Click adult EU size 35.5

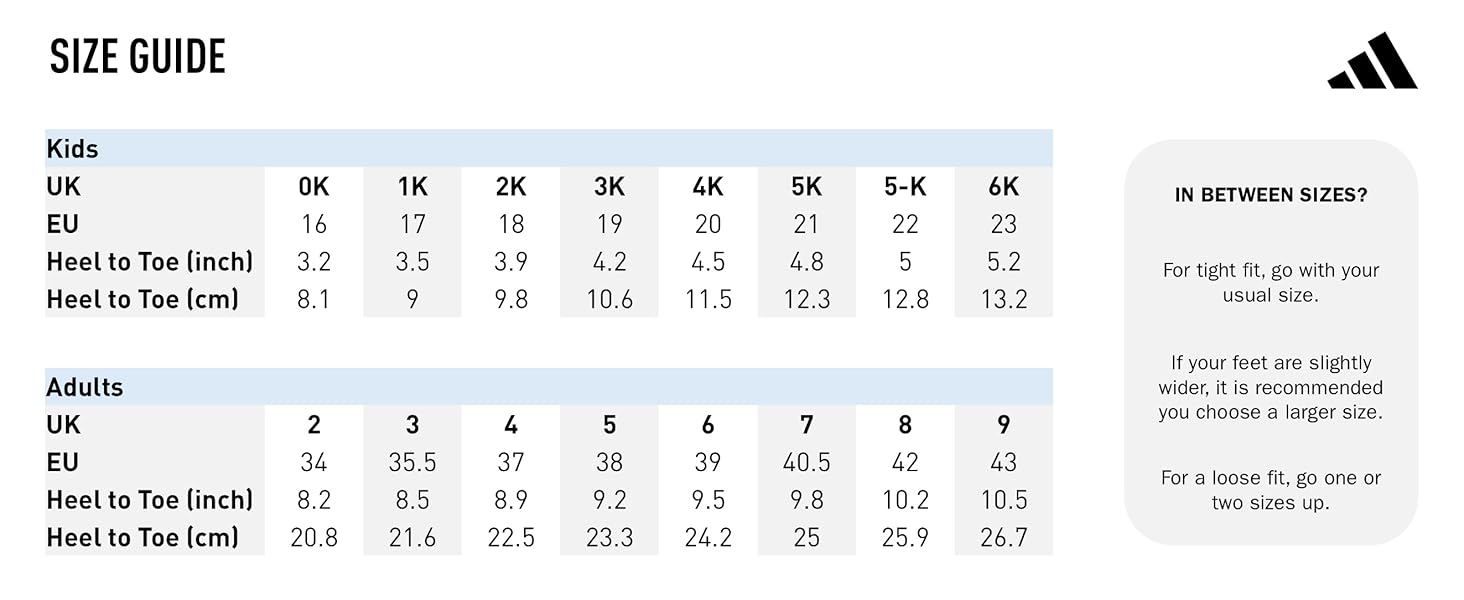click(x=412, y=462)
